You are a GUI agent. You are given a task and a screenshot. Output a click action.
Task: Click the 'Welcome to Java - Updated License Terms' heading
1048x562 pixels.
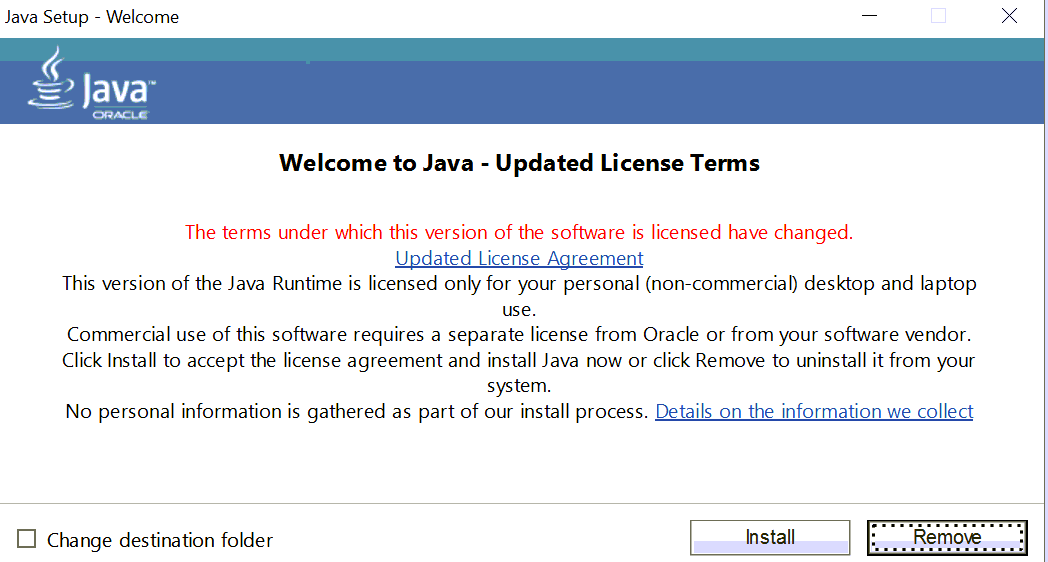click(x=519, y=163)
